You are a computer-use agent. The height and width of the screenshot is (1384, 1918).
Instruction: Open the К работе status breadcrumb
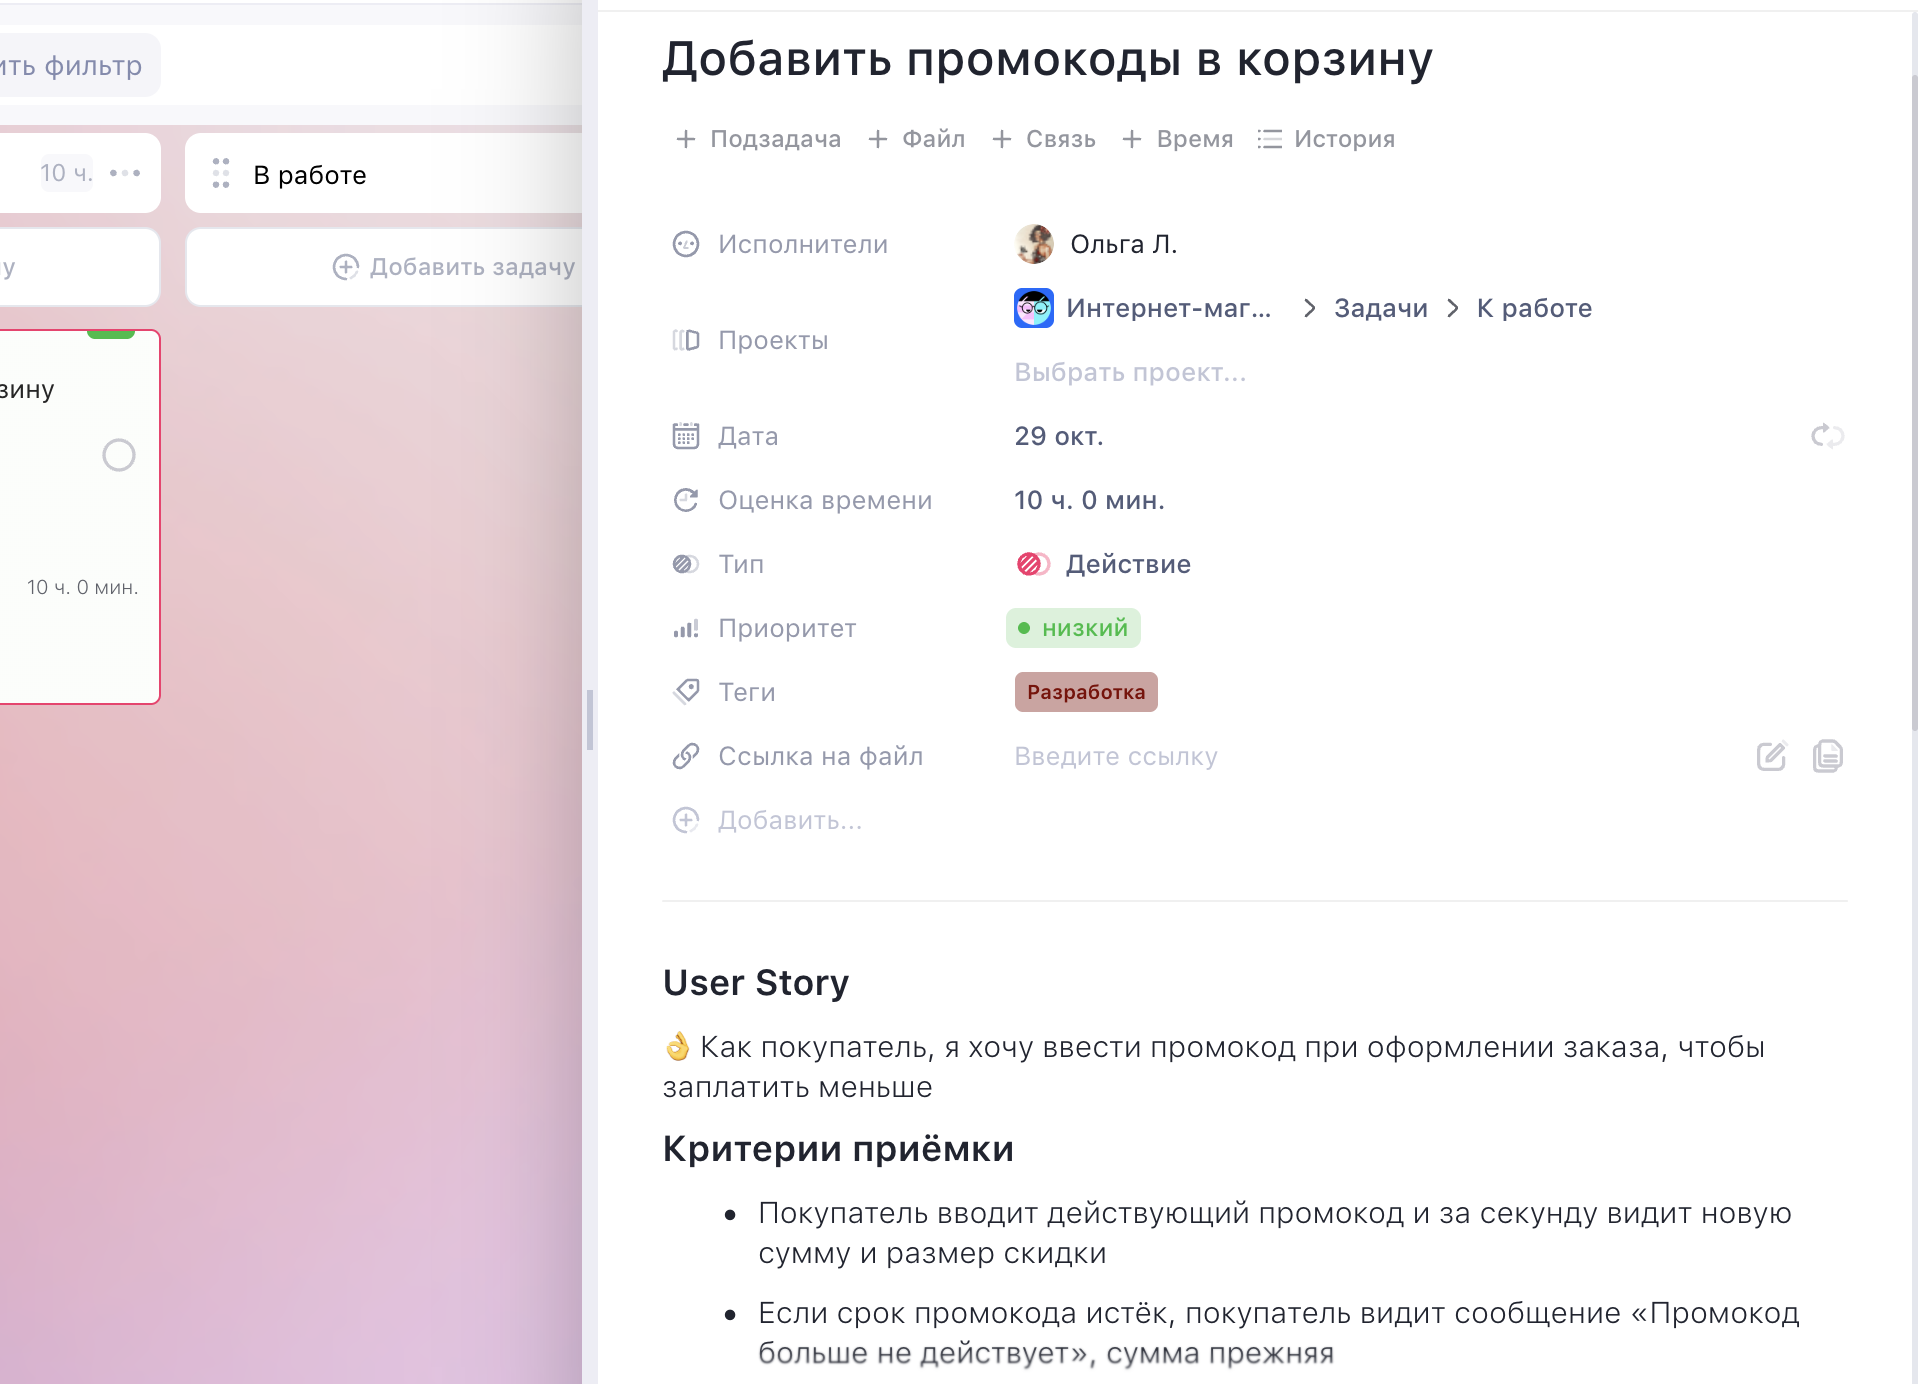(1534, 308)
